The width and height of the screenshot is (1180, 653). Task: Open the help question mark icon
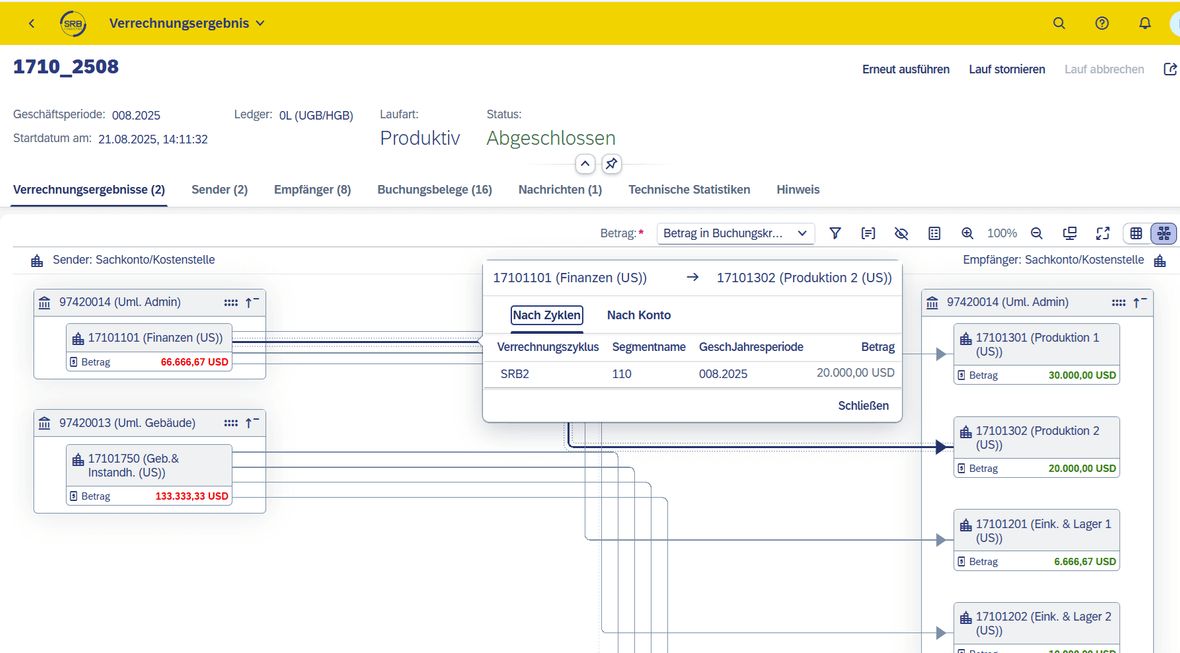point(1102,23)
